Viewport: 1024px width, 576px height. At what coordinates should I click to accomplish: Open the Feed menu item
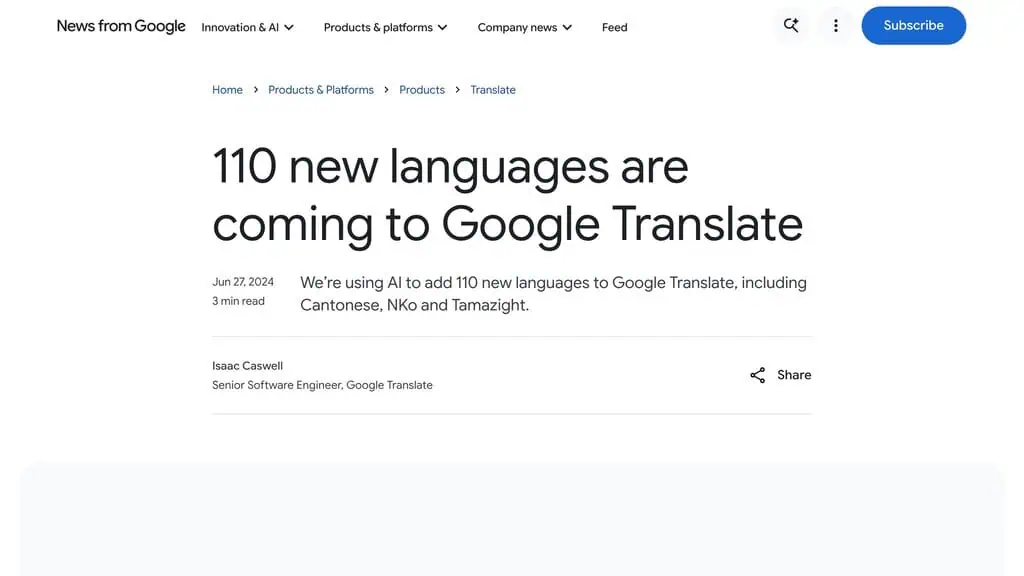coord(615,27)
